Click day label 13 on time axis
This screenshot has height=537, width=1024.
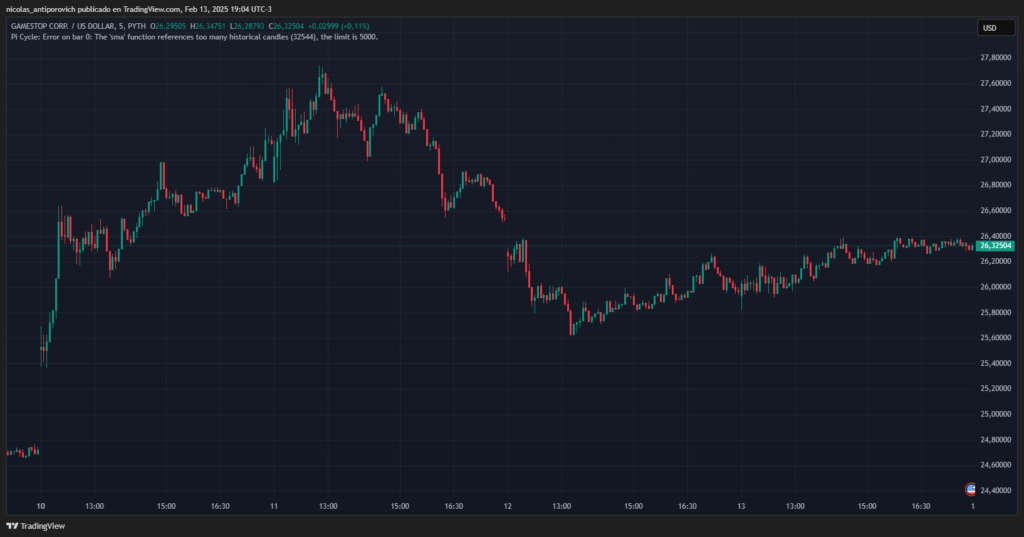(741, 506)
